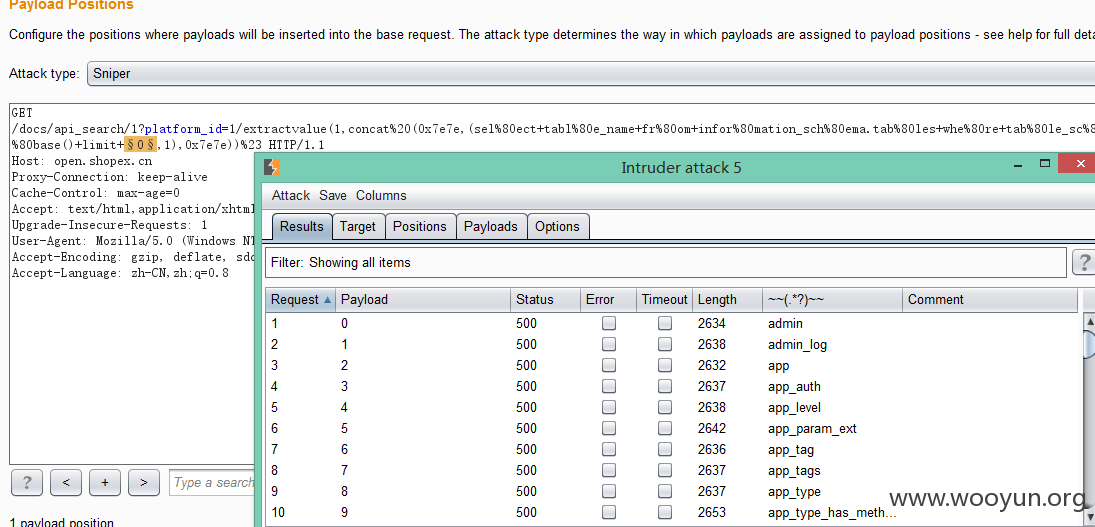
Task: Switch to the Payloads tab
Action: pos(491,226)
